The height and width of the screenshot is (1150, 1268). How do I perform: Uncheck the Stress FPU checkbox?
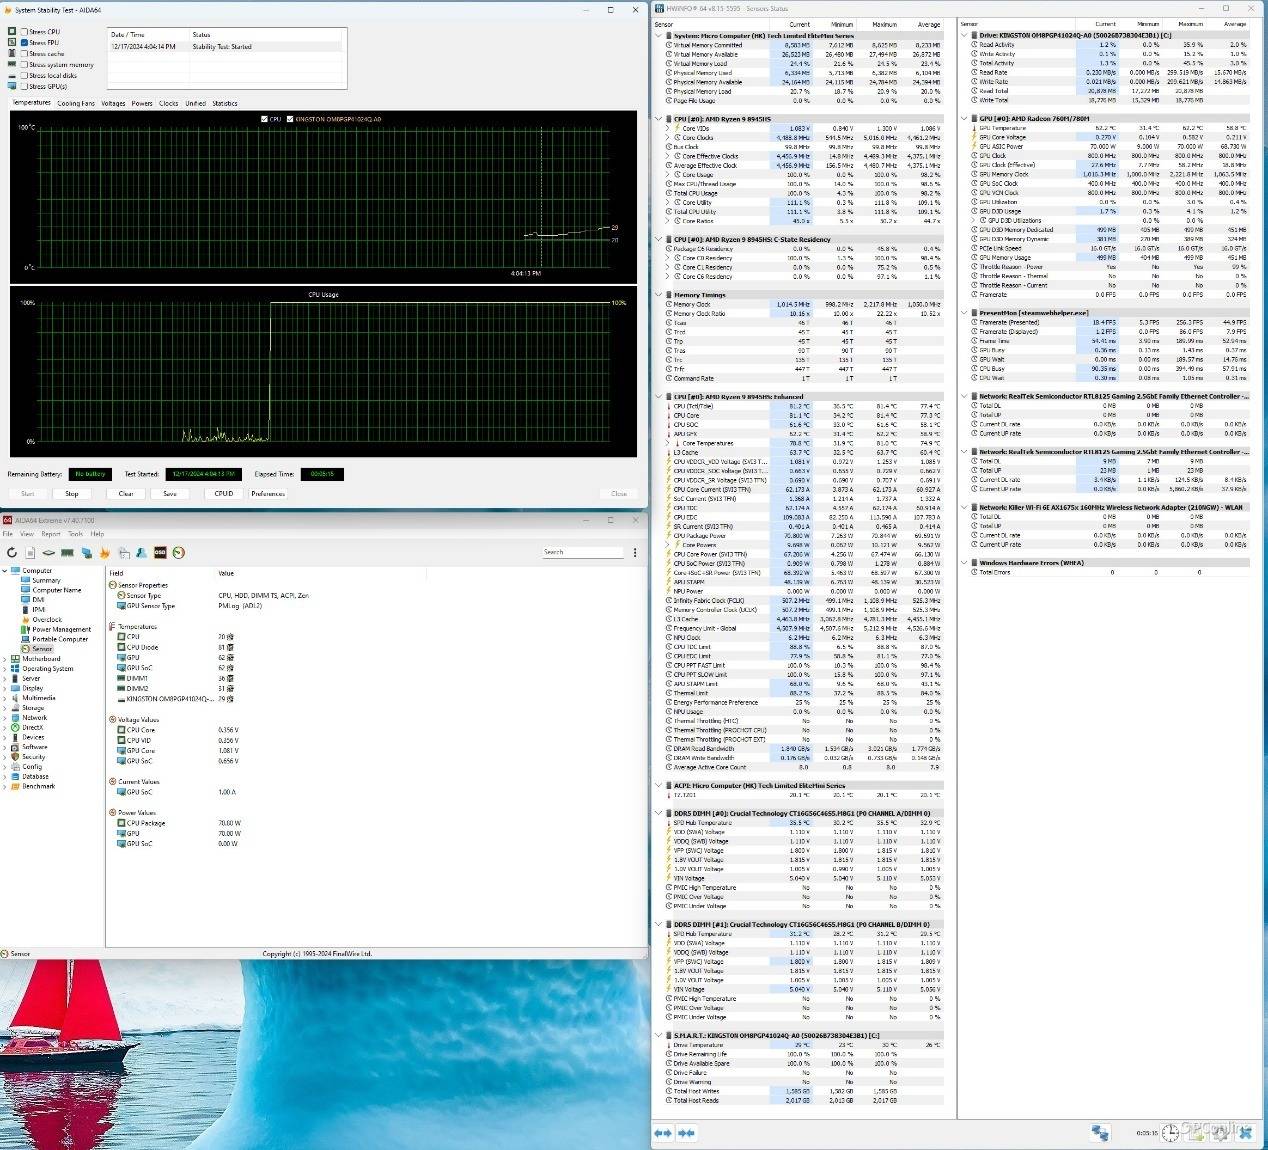[24, 43]
